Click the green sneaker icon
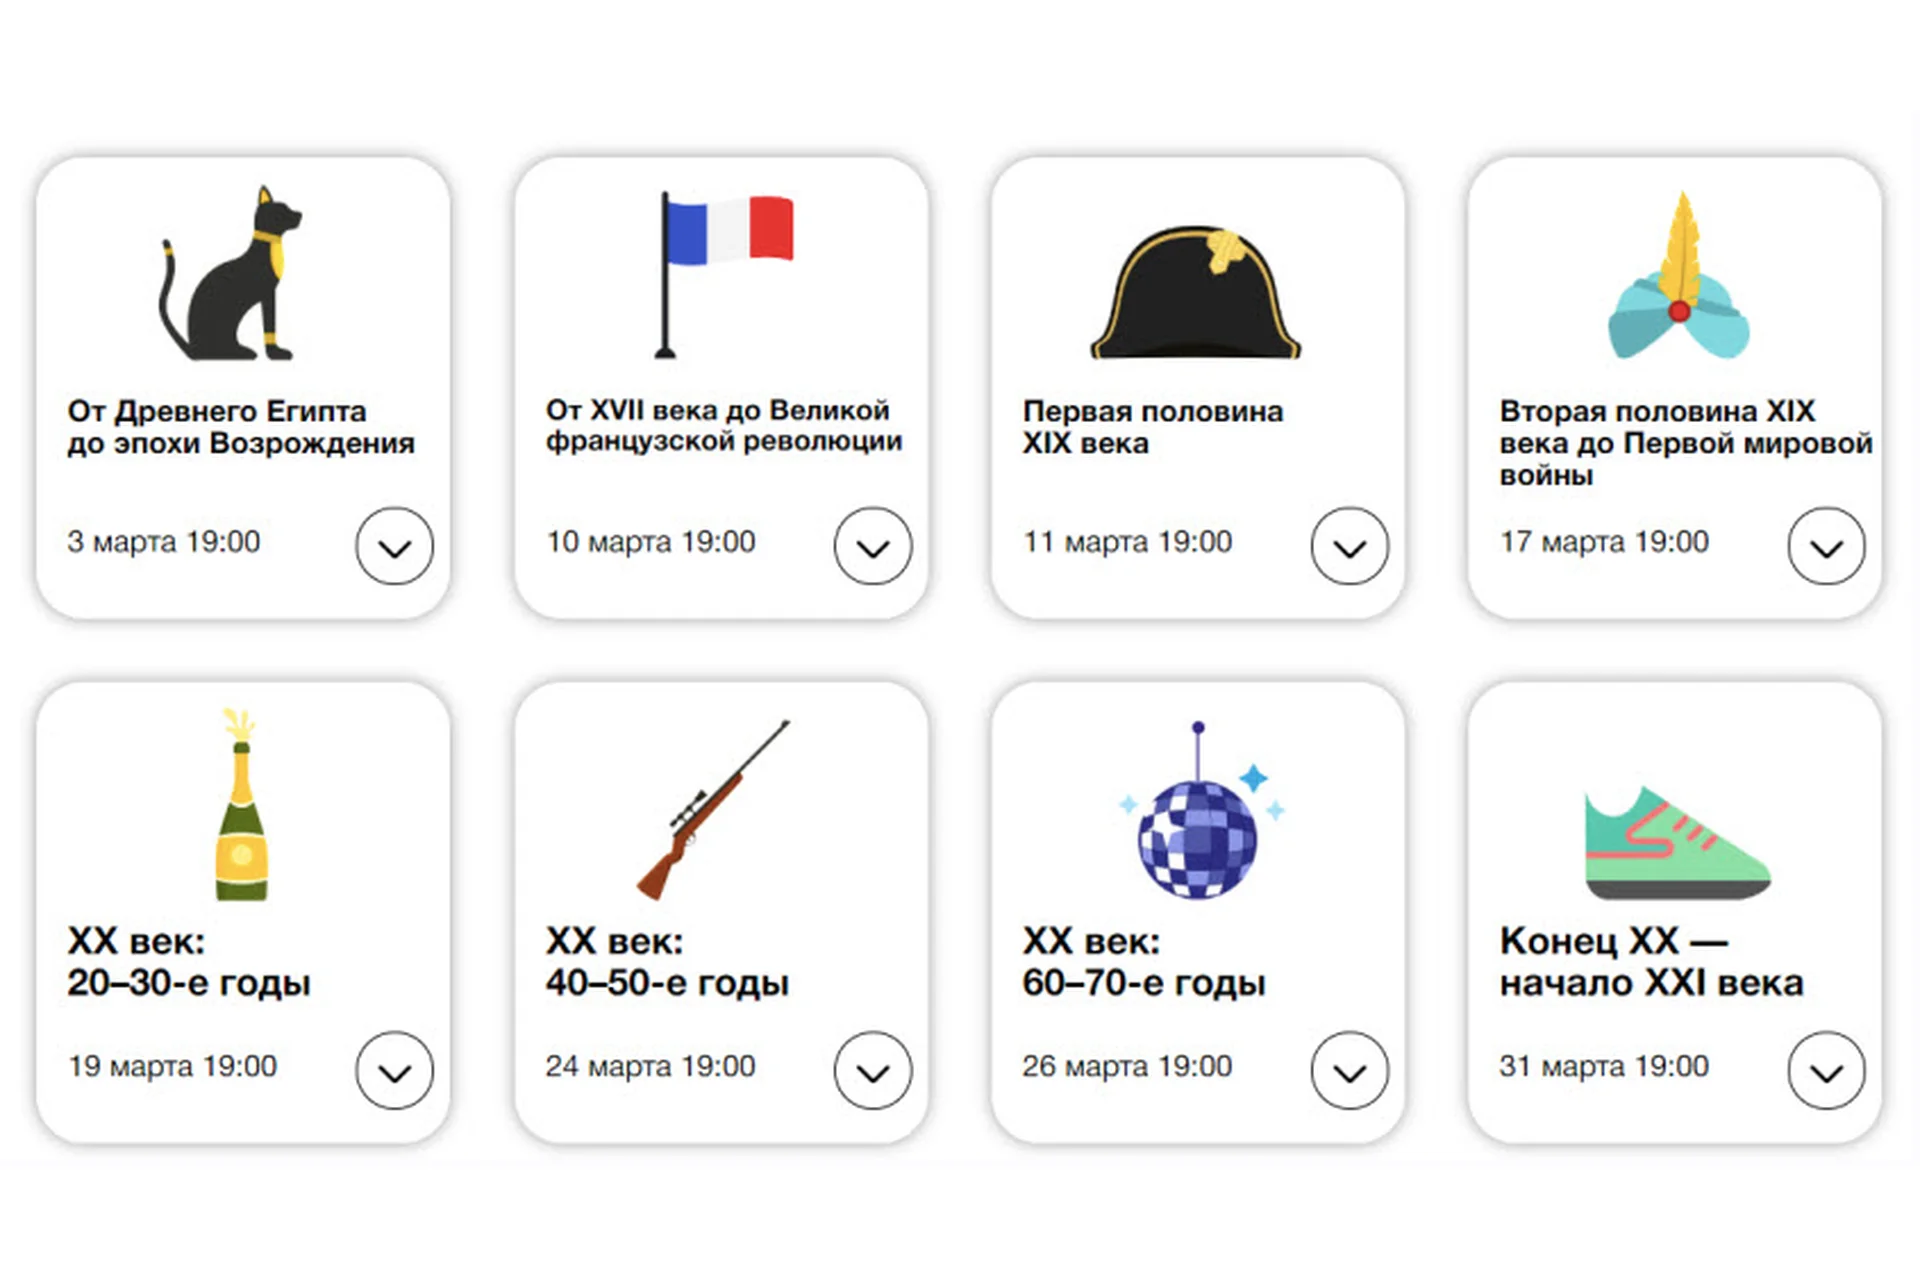The width and height of the screenshot is (1920, 1280). [1677, 842]
